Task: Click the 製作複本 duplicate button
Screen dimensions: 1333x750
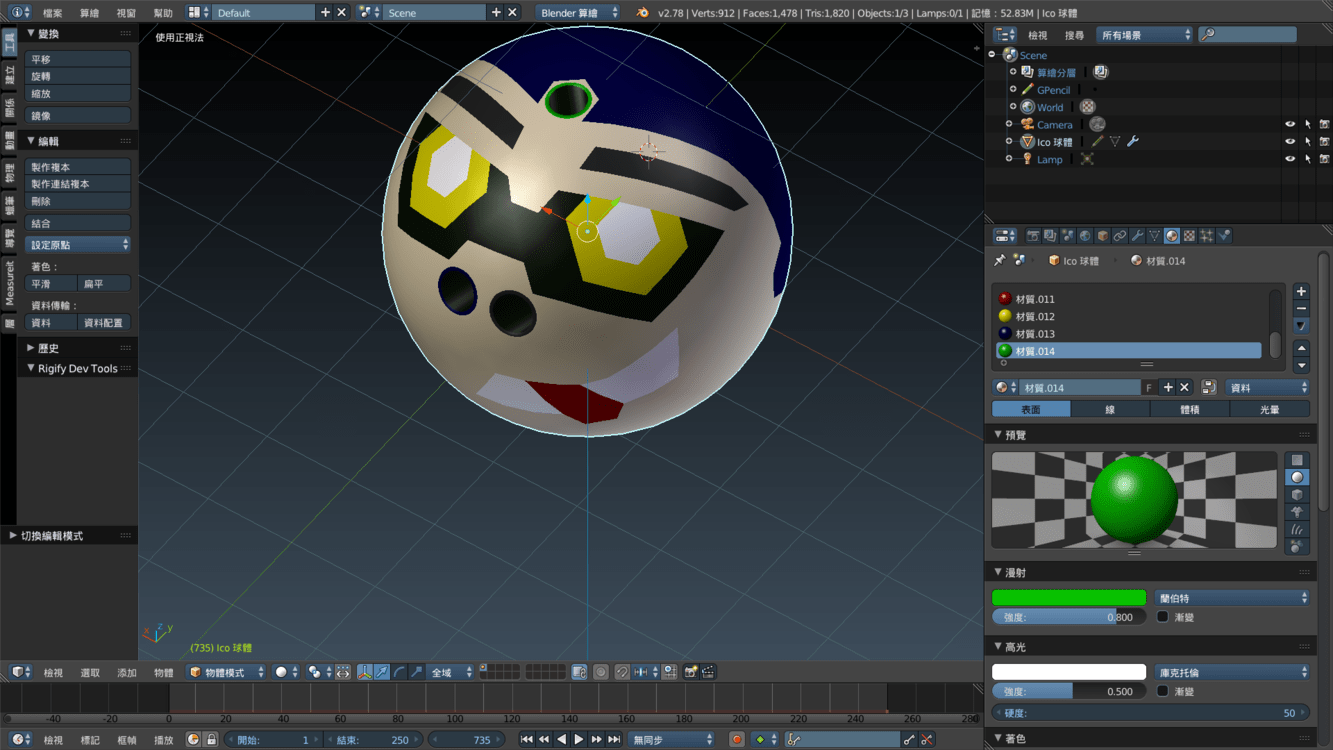Action: [78, 167]
